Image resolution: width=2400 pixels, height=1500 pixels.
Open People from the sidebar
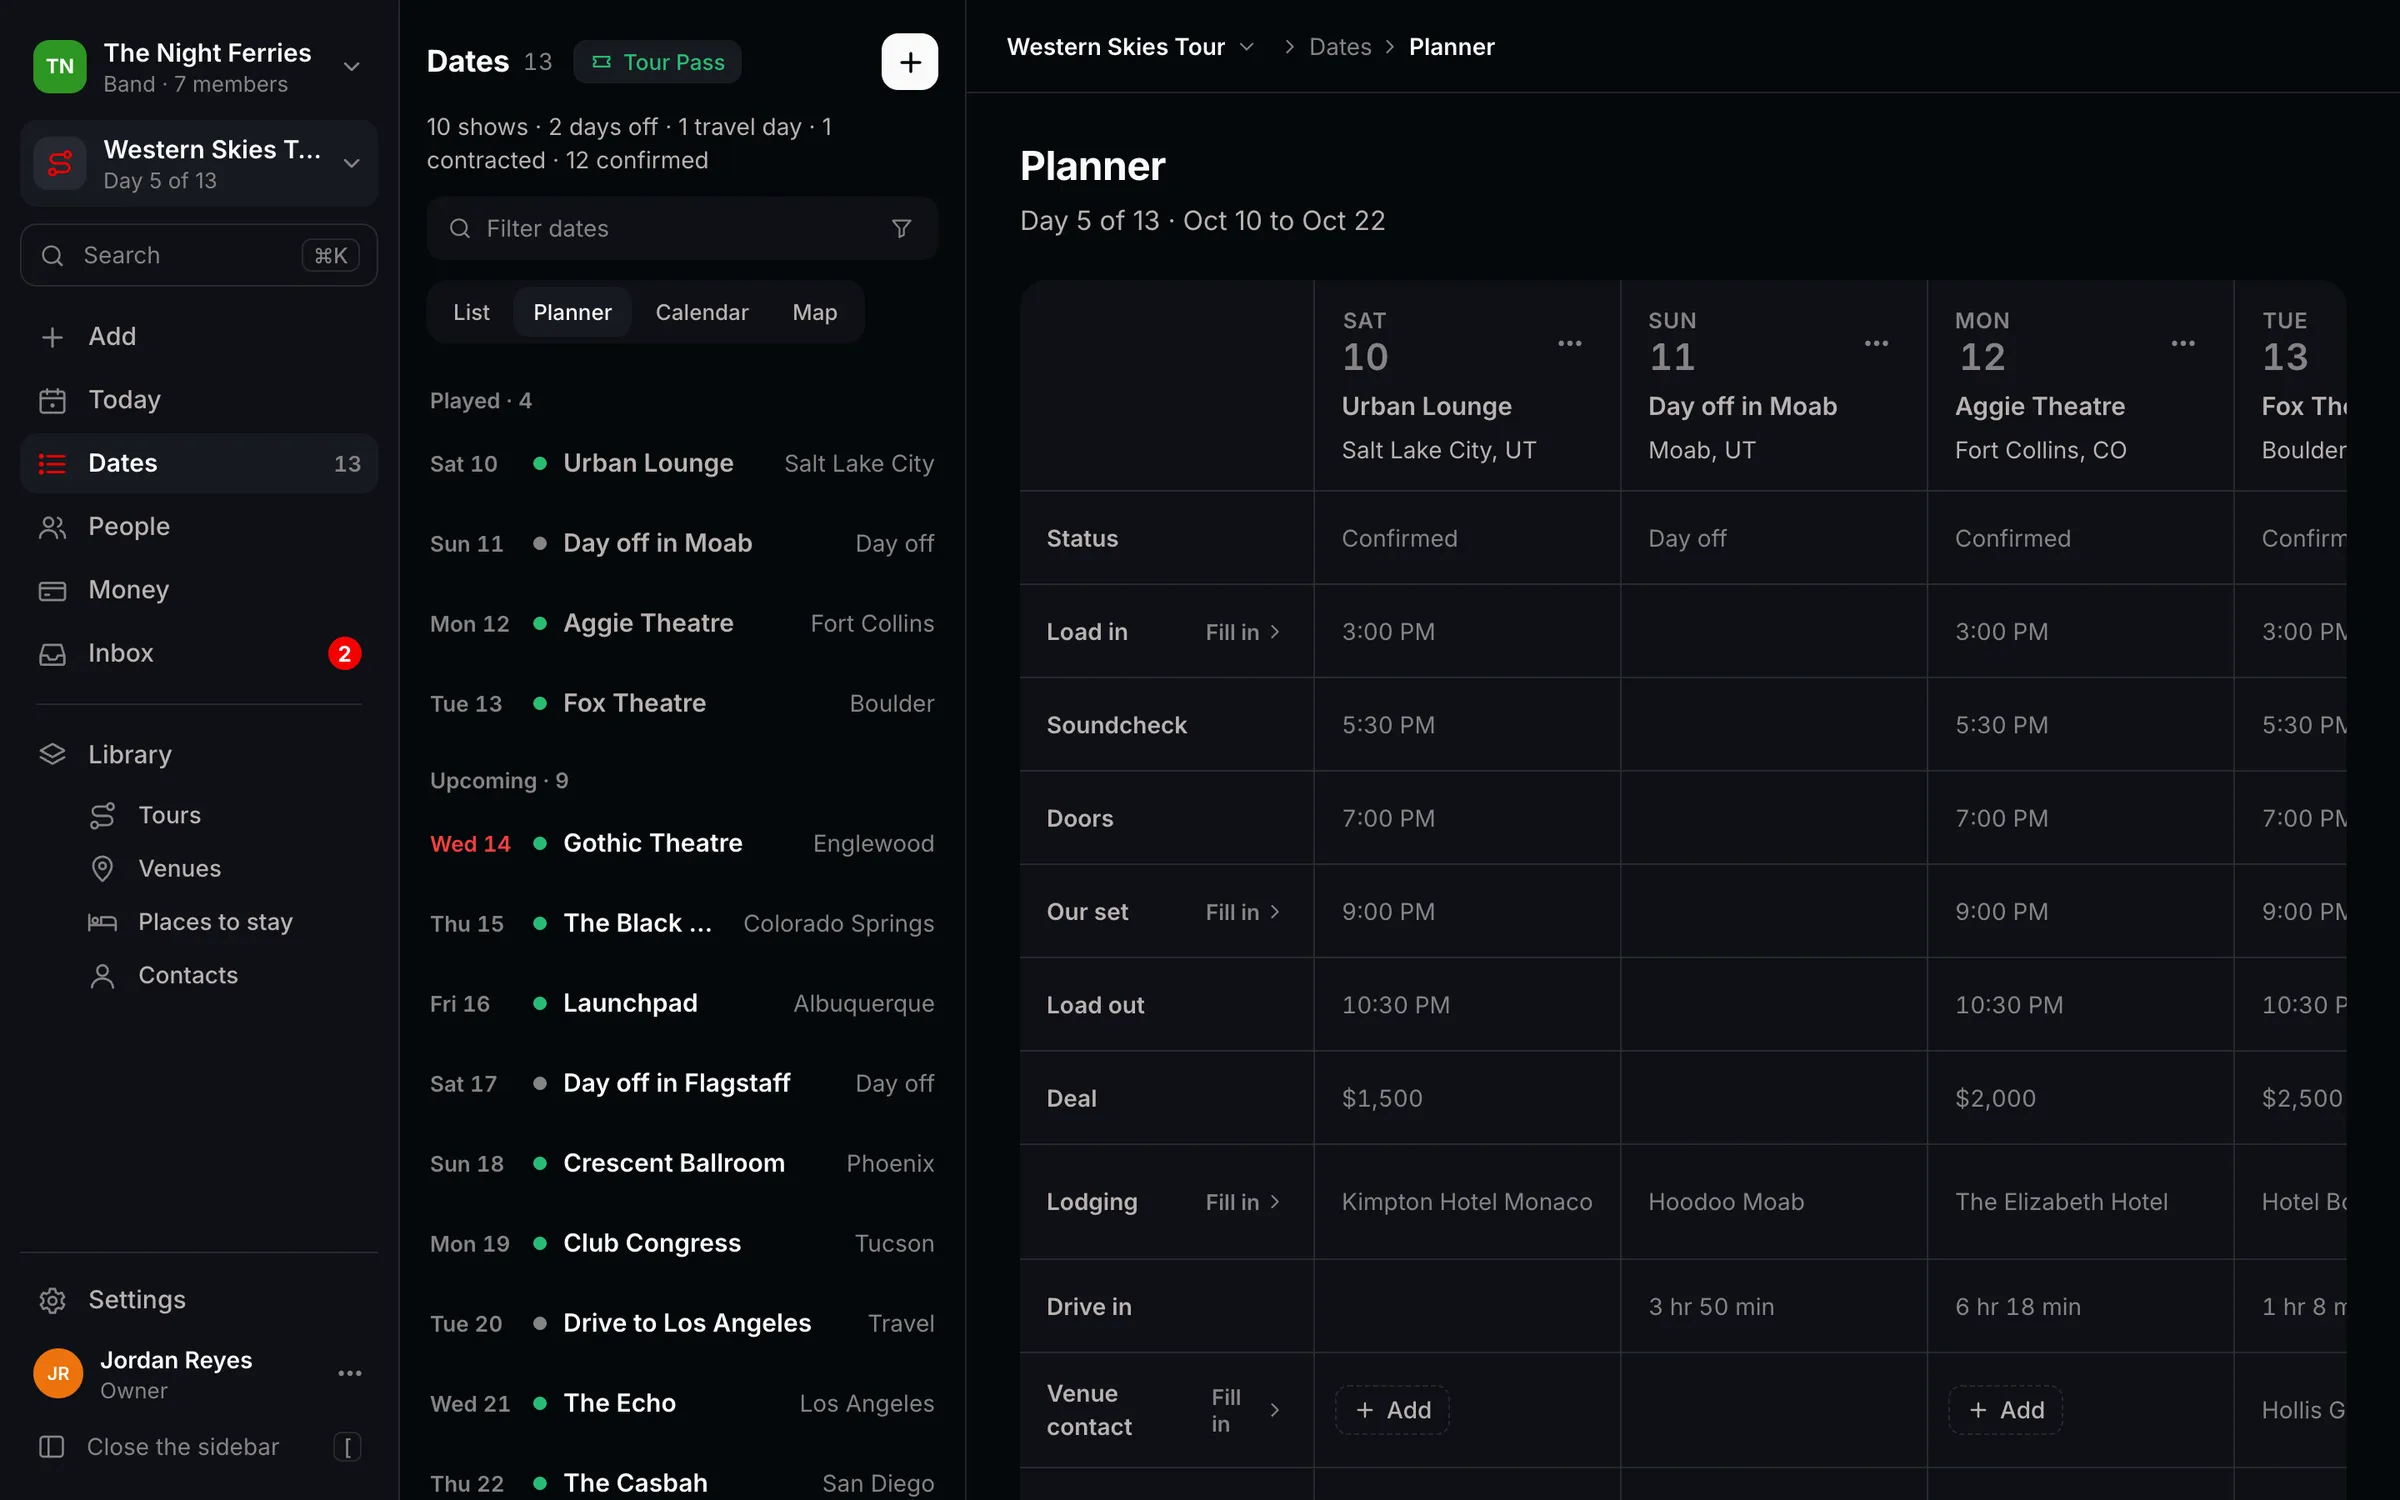(199, 526)
